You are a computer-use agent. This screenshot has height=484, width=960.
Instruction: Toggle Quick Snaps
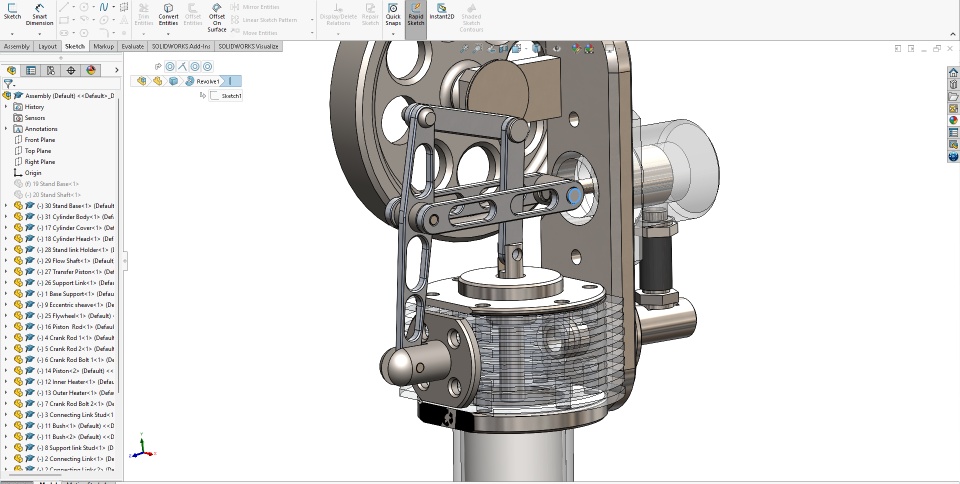click(x=393, y=12)
